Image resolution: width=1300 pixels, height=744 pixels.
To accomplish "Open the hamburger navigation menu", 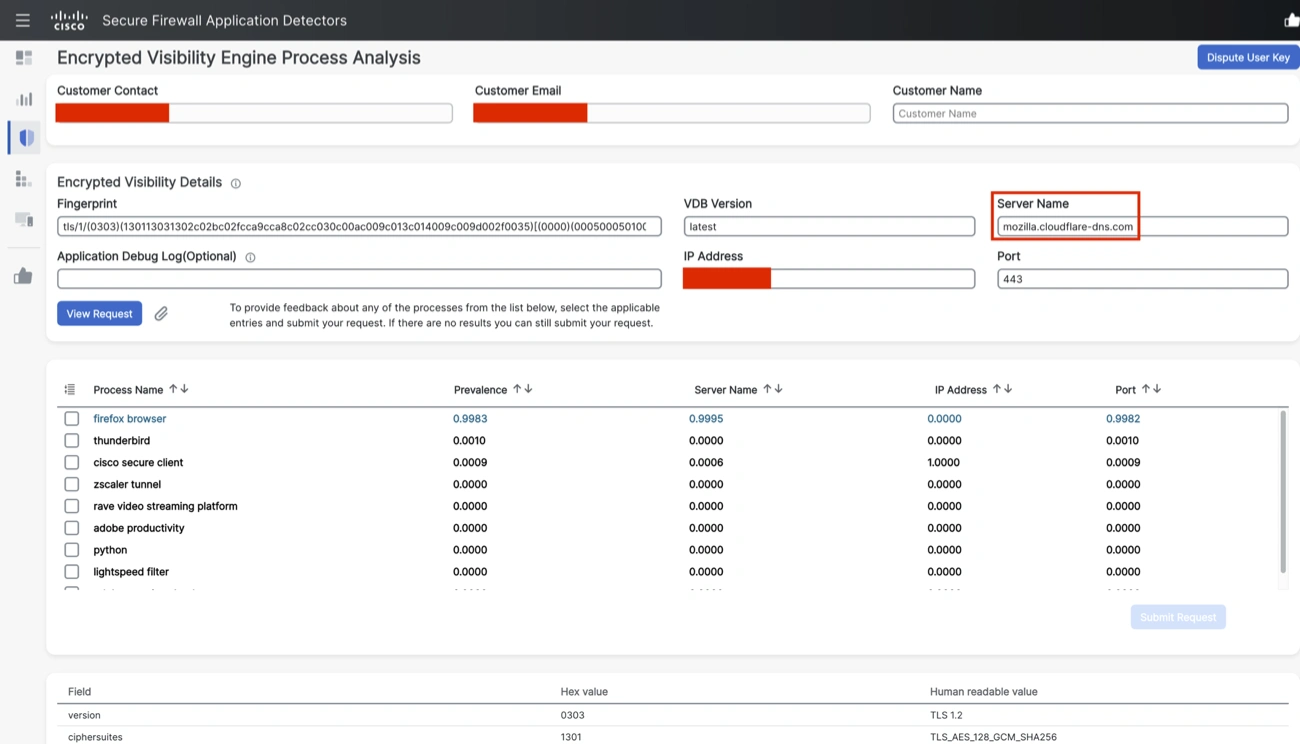I will tap(22, 20).
